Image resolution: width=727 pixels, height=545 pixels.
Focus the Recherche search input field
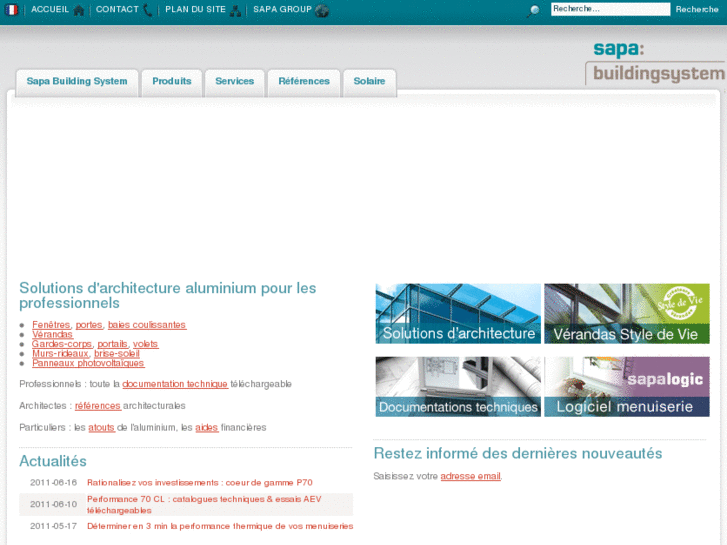(610, 9)
